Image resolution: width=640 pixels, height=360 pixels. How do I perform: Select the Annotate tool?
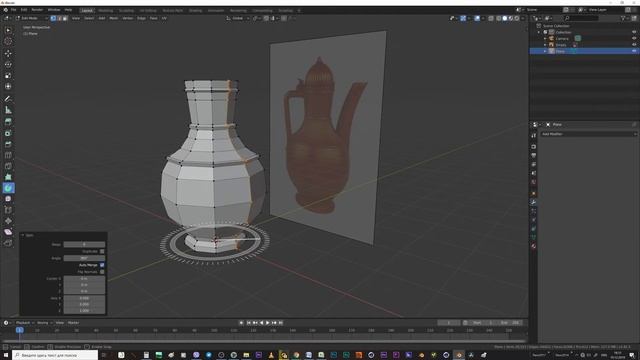pyautogui.click(x=8, y=99)
